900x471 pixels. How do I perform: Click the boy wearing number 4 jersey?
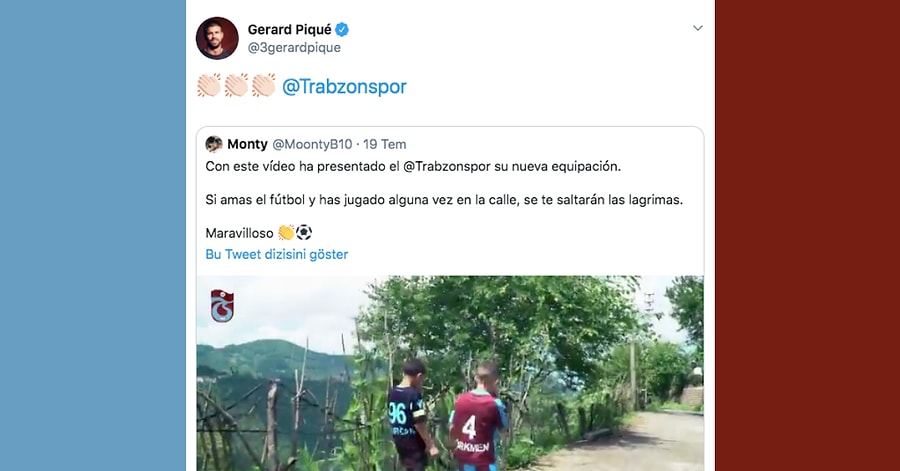(x=478, y=416)
